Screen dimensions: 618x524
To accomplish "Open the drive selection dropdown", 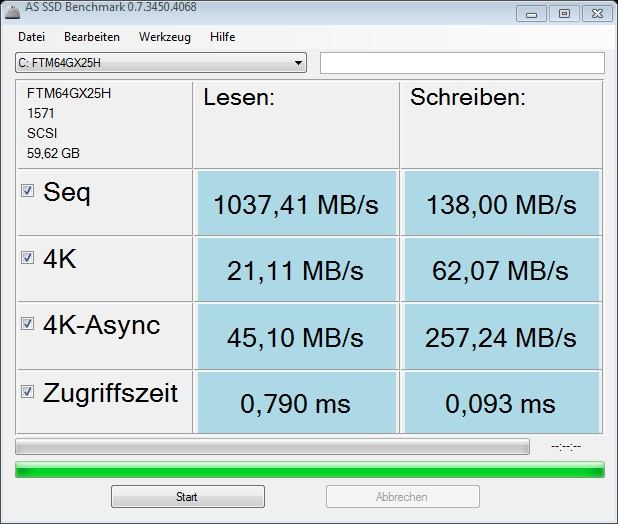I will (298, 63).
